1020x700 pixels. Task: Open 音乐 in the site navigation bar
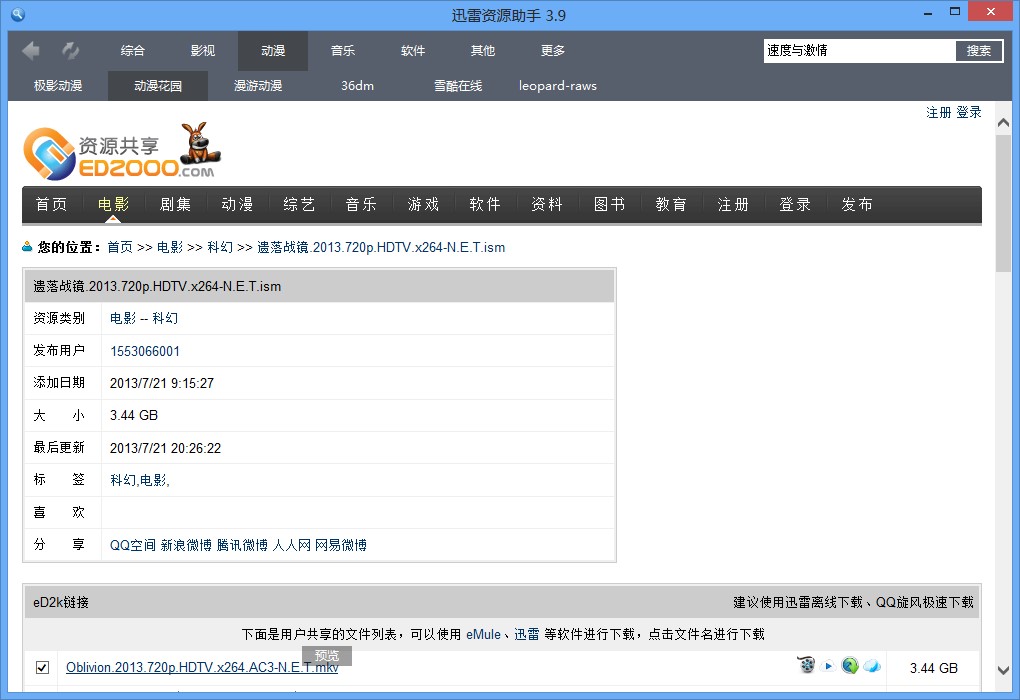pos(361,204)
